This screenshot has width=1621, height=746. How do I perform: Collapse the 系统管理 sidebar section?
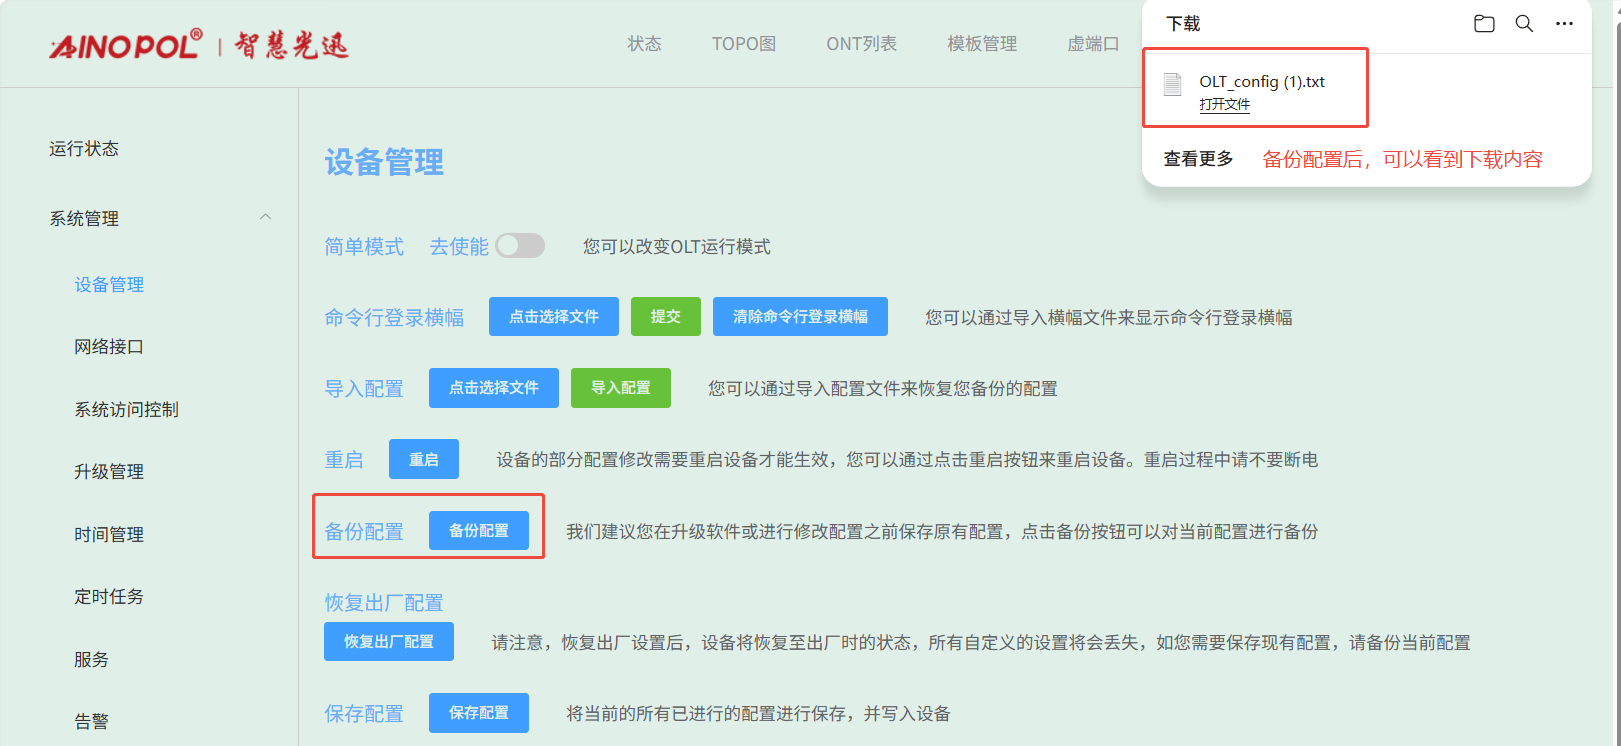(265, 218)
